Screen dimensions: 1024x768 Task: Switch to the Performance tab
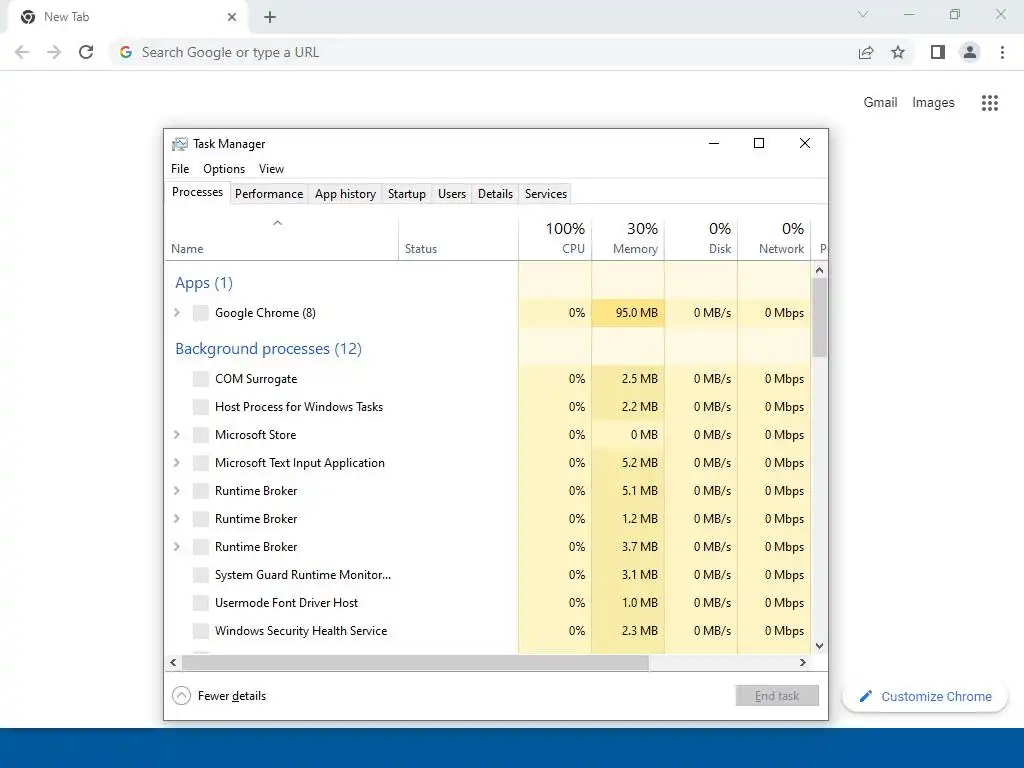pos(269,194)
